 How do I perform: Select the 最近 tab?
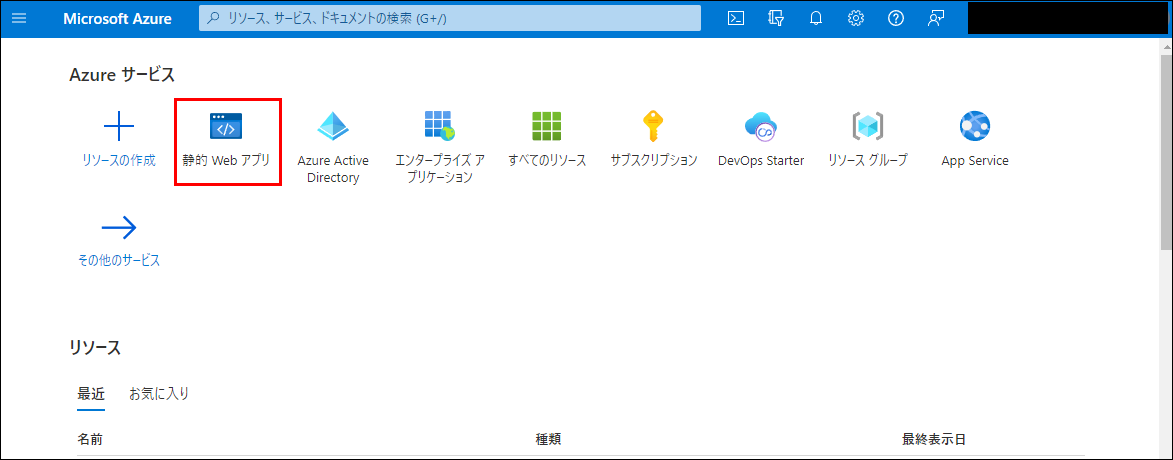91,393
